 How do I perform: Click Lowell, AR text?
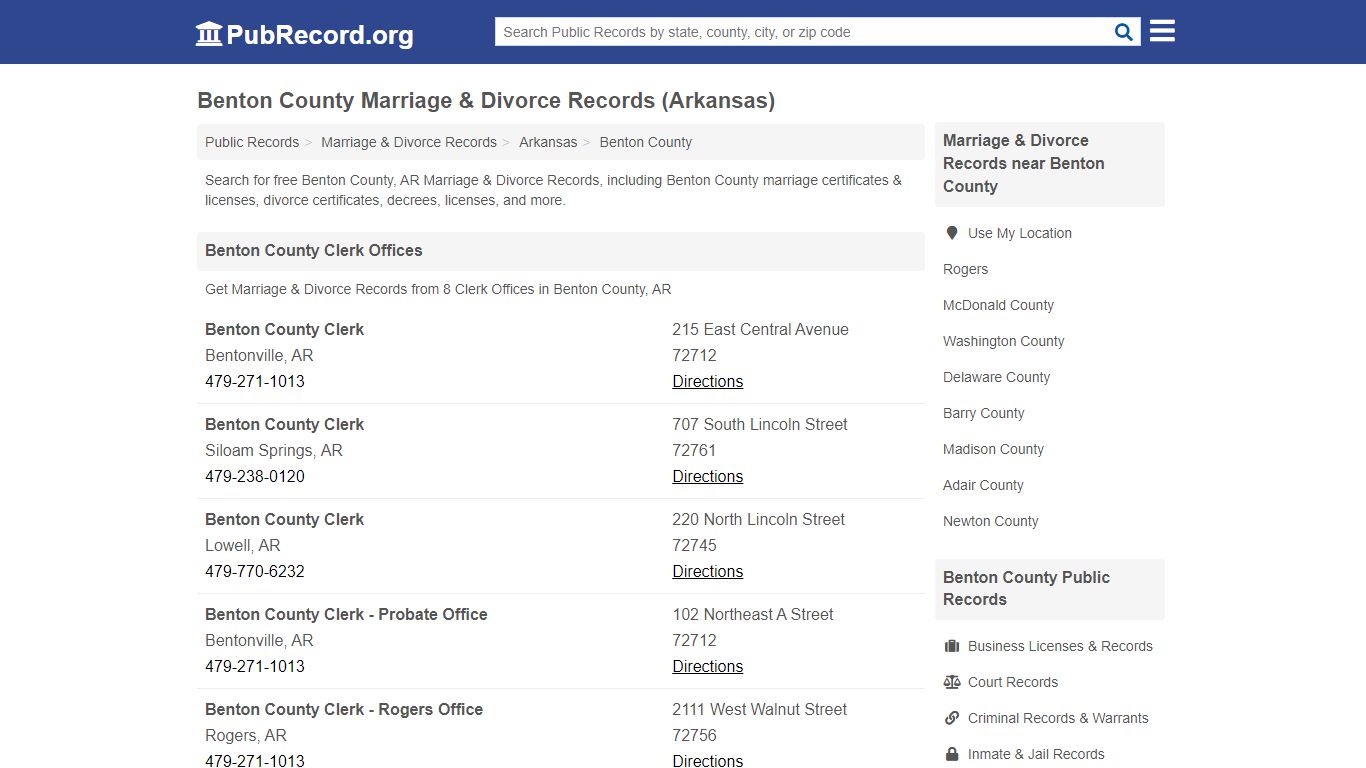(x=243, y=545)
